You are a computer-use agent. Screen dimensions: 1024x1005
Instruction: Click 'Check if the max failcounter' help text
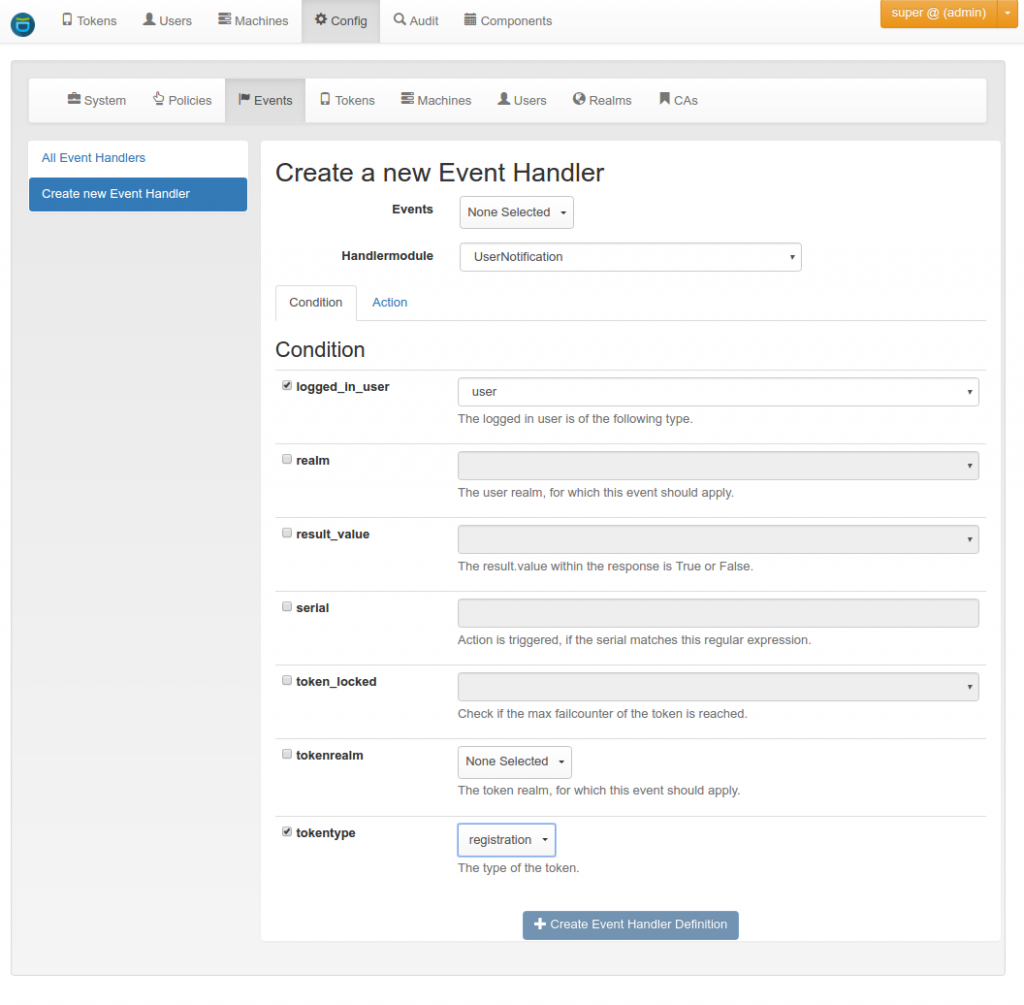click(602, 714)
